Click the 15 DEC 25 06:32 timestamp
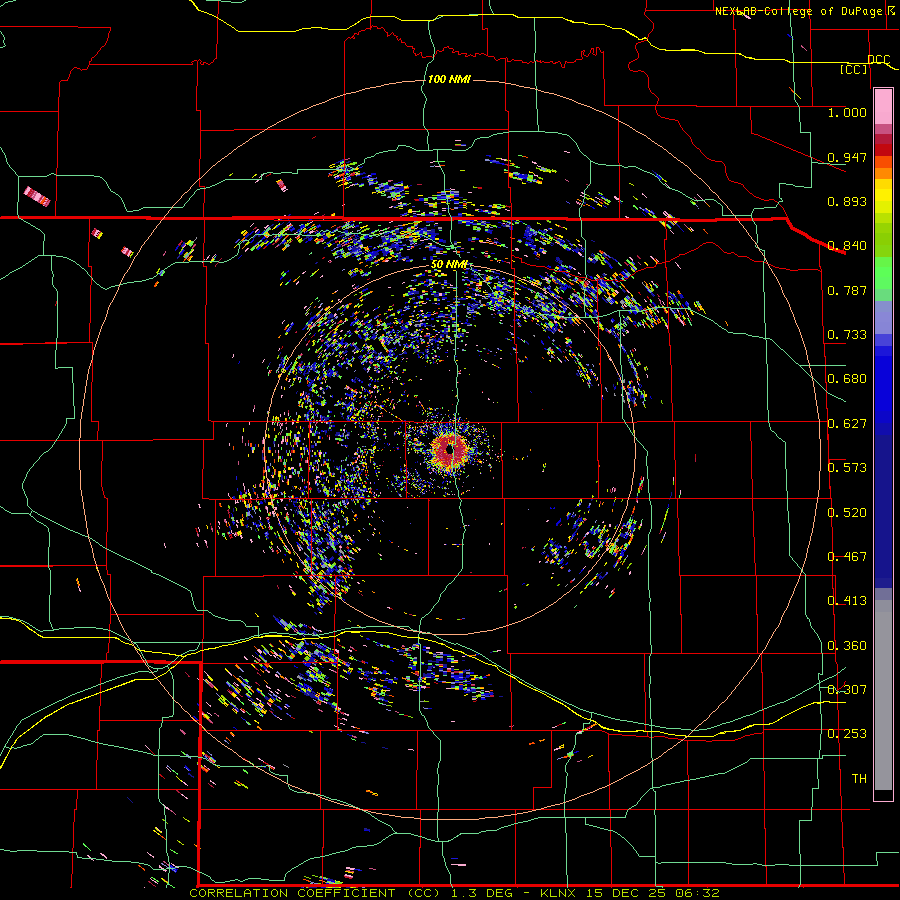This screenshot has width=900, height=900. tap(653, 893)
